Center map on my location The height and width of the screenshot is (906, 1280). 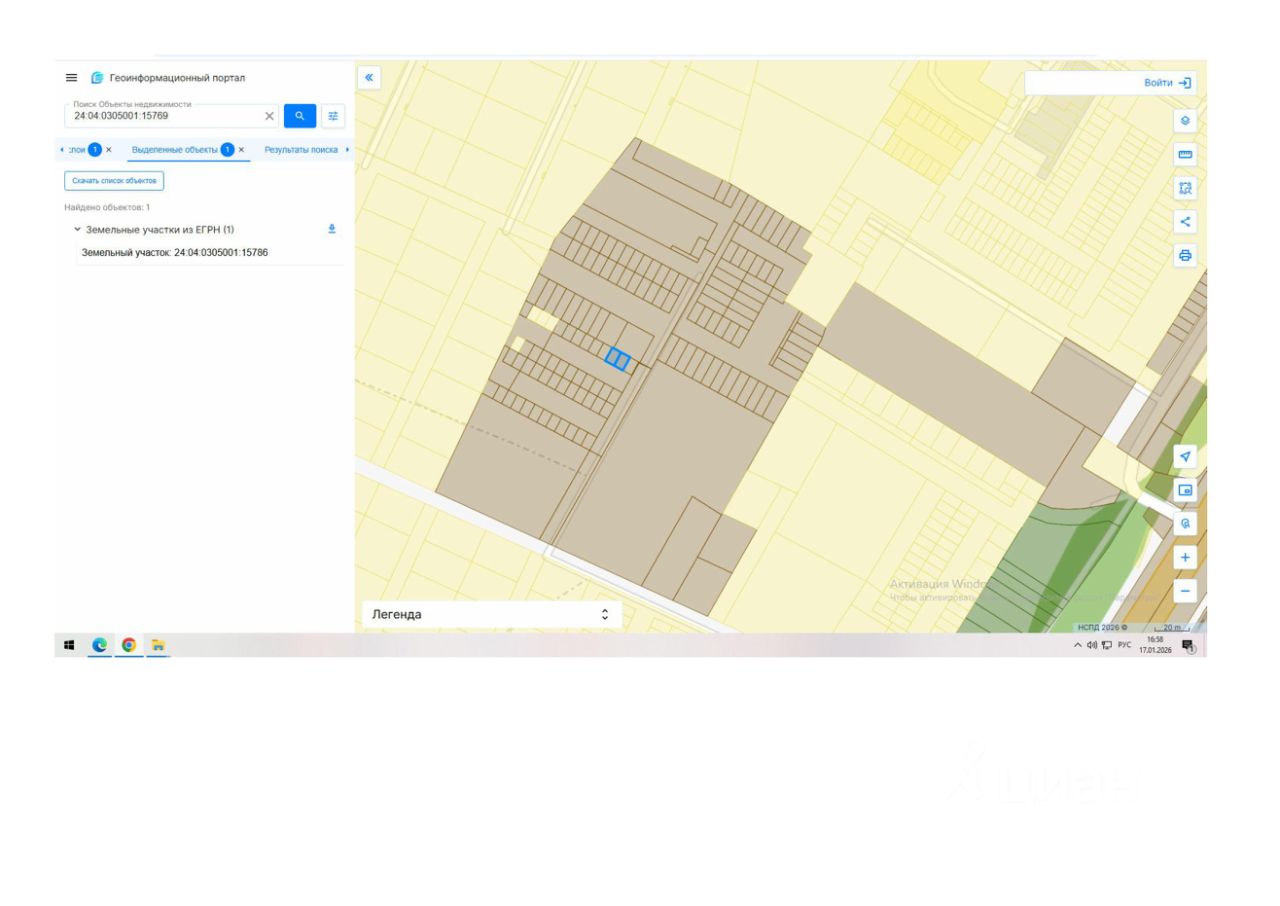[x=1185, y=456]
